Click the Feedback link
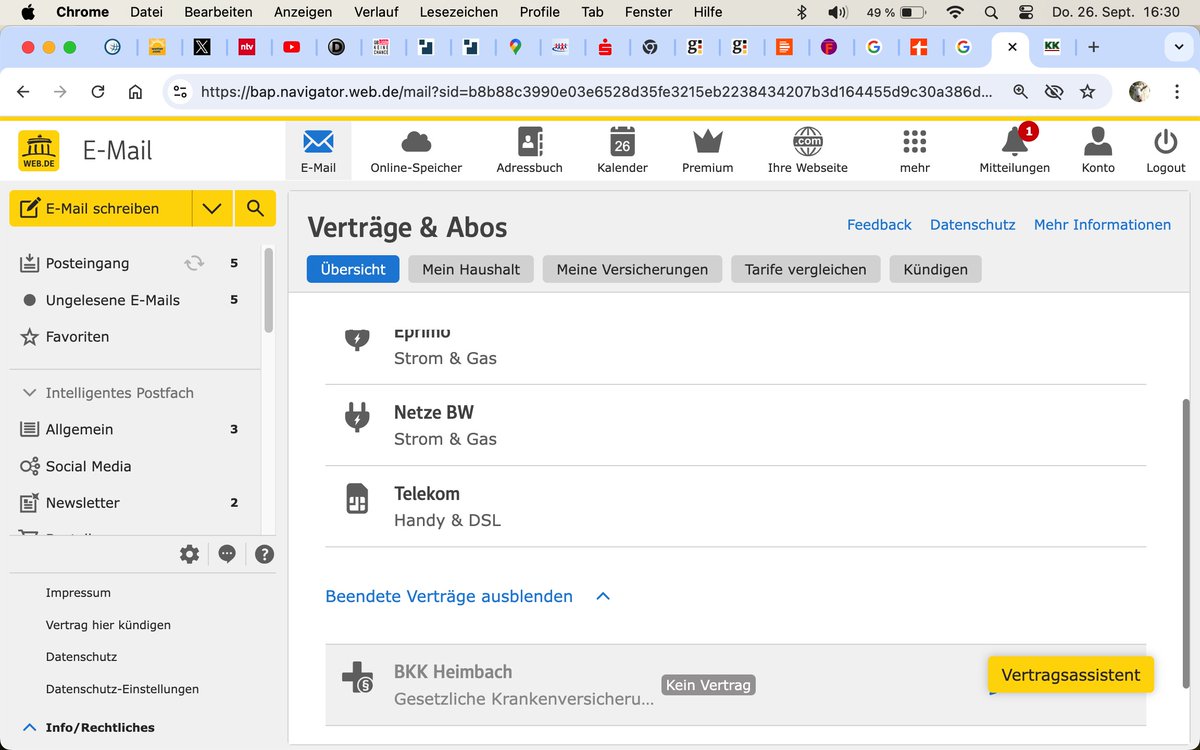This screenshot has width=1200, height=750. (879, 225)
